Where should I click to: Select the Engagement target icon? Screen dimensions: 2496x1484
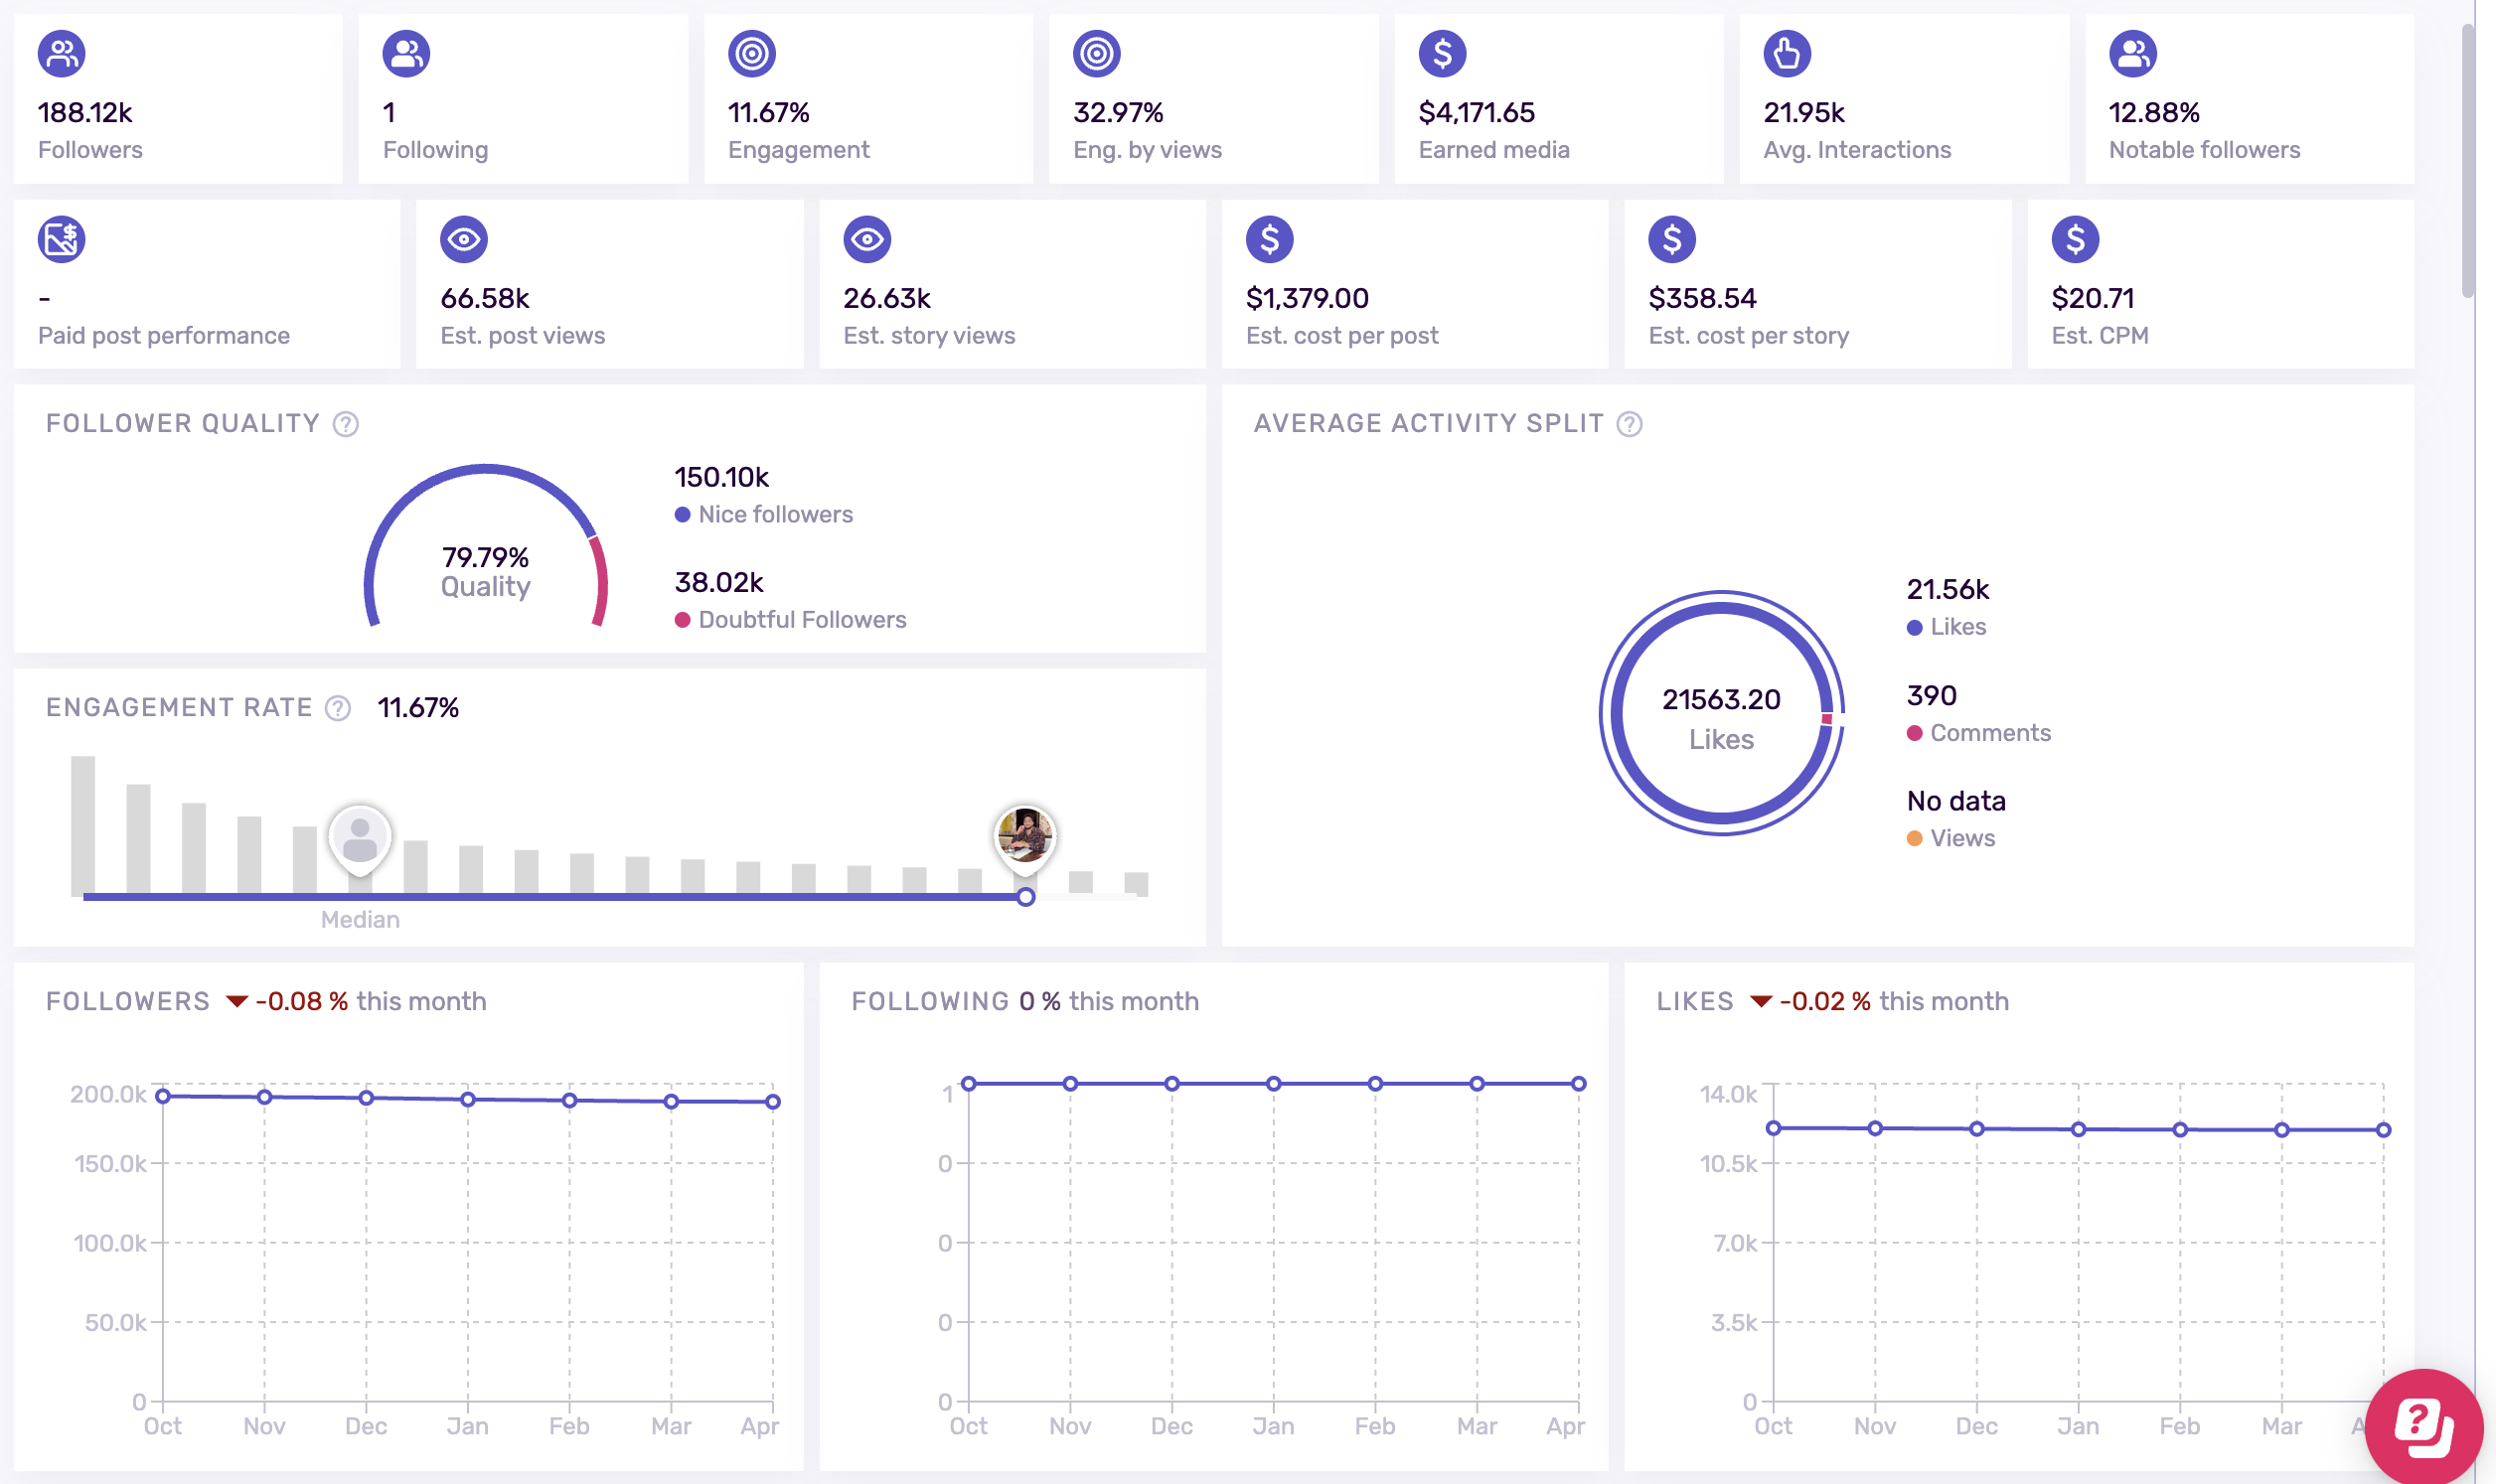752,55
